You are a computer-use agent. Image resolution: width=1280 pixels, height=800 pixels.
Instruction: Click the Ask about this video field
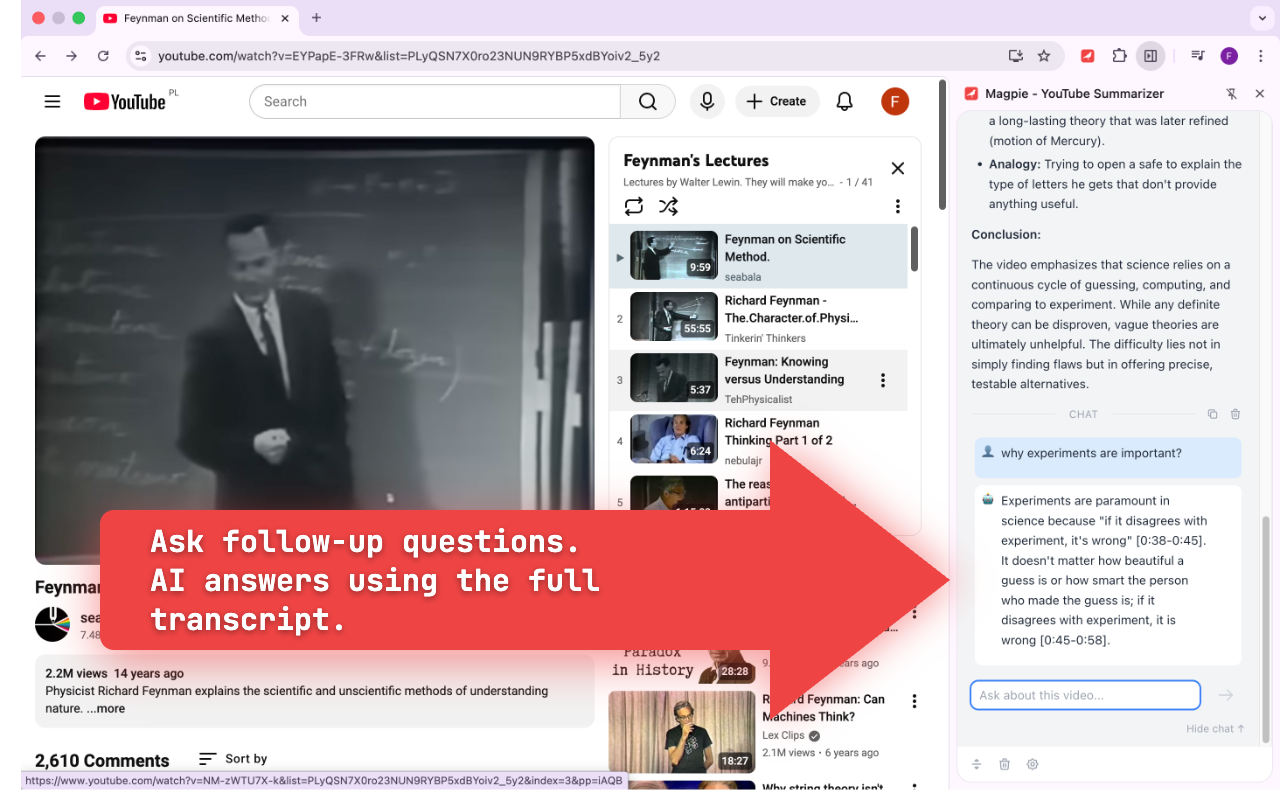point(1085,695)
